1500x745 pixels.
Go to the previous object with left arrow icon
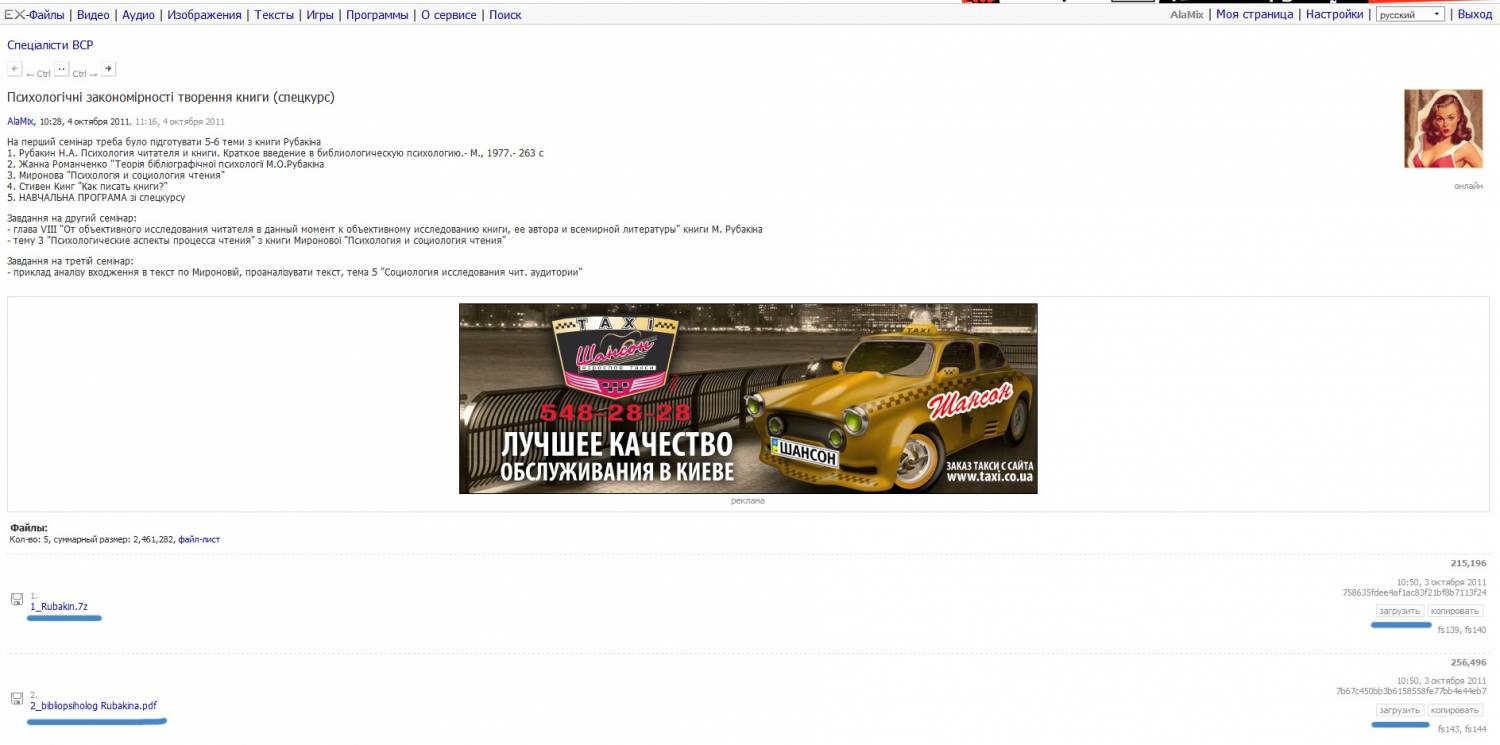tap(14, 68)
